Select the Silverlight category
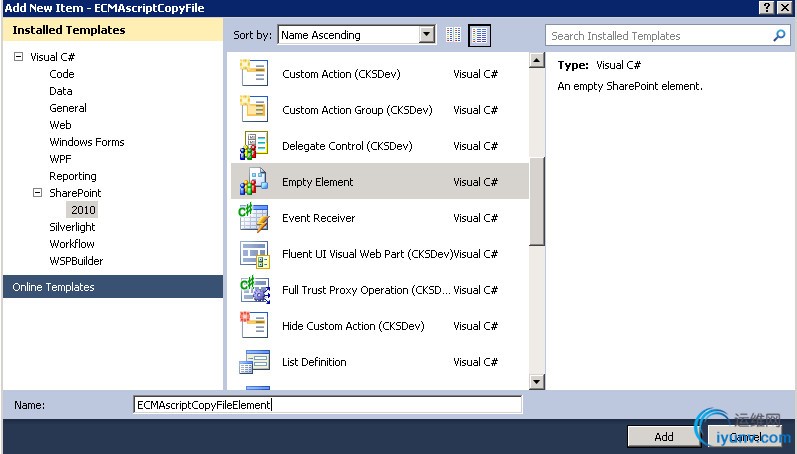The height and width of the screenshot is (454, 797). [72, 227]
